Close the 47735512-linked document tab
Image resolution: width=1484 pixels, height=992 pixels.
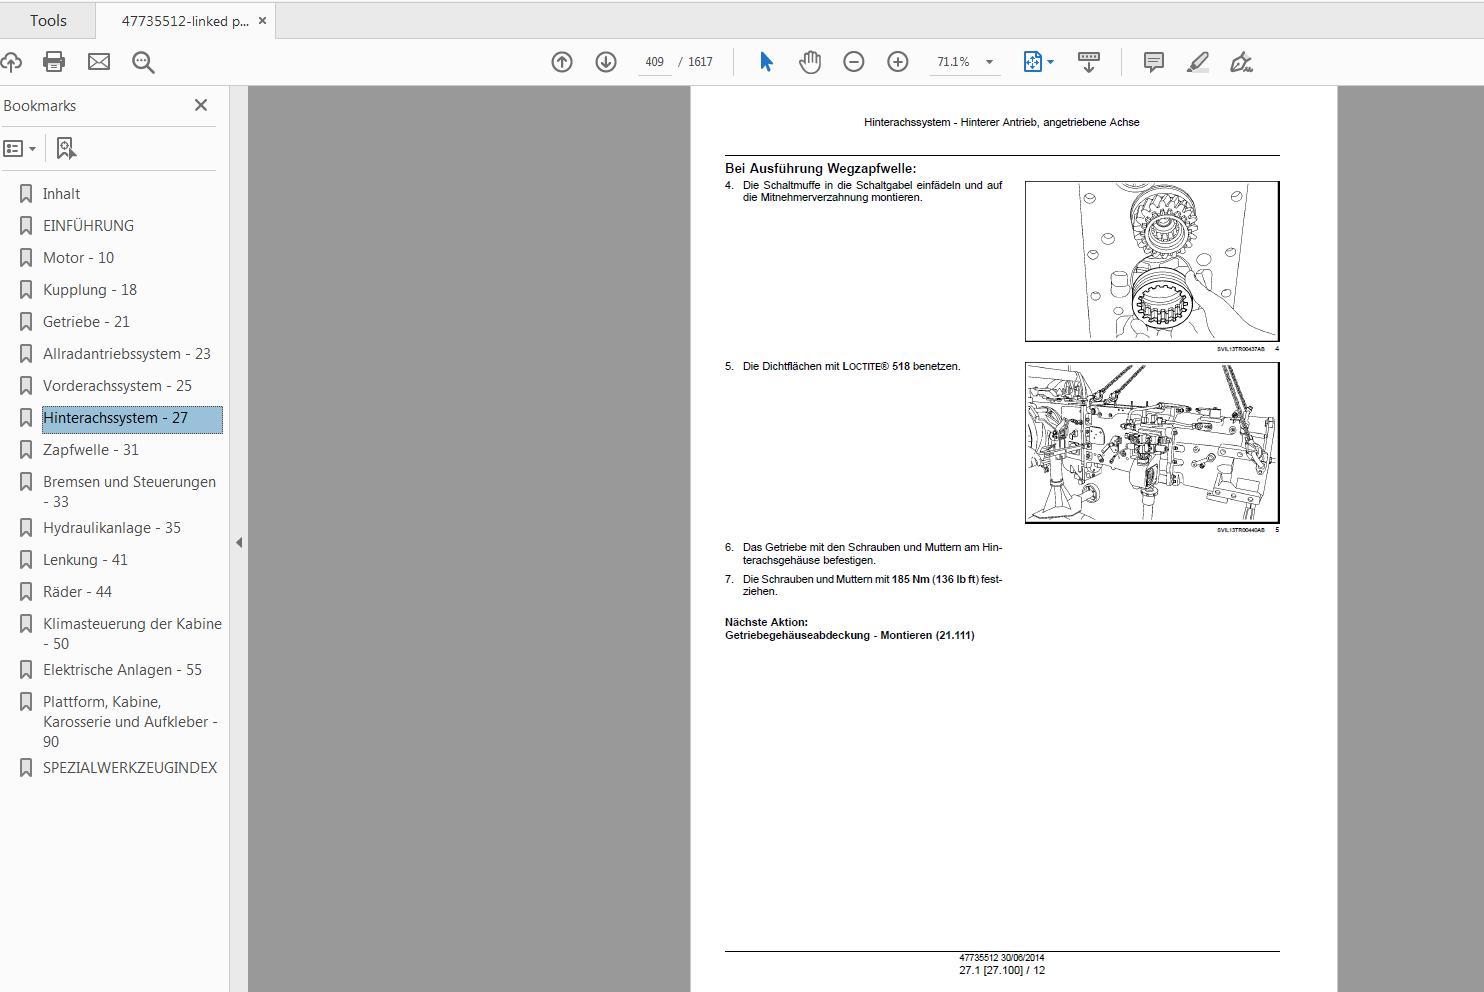(263, 21)
